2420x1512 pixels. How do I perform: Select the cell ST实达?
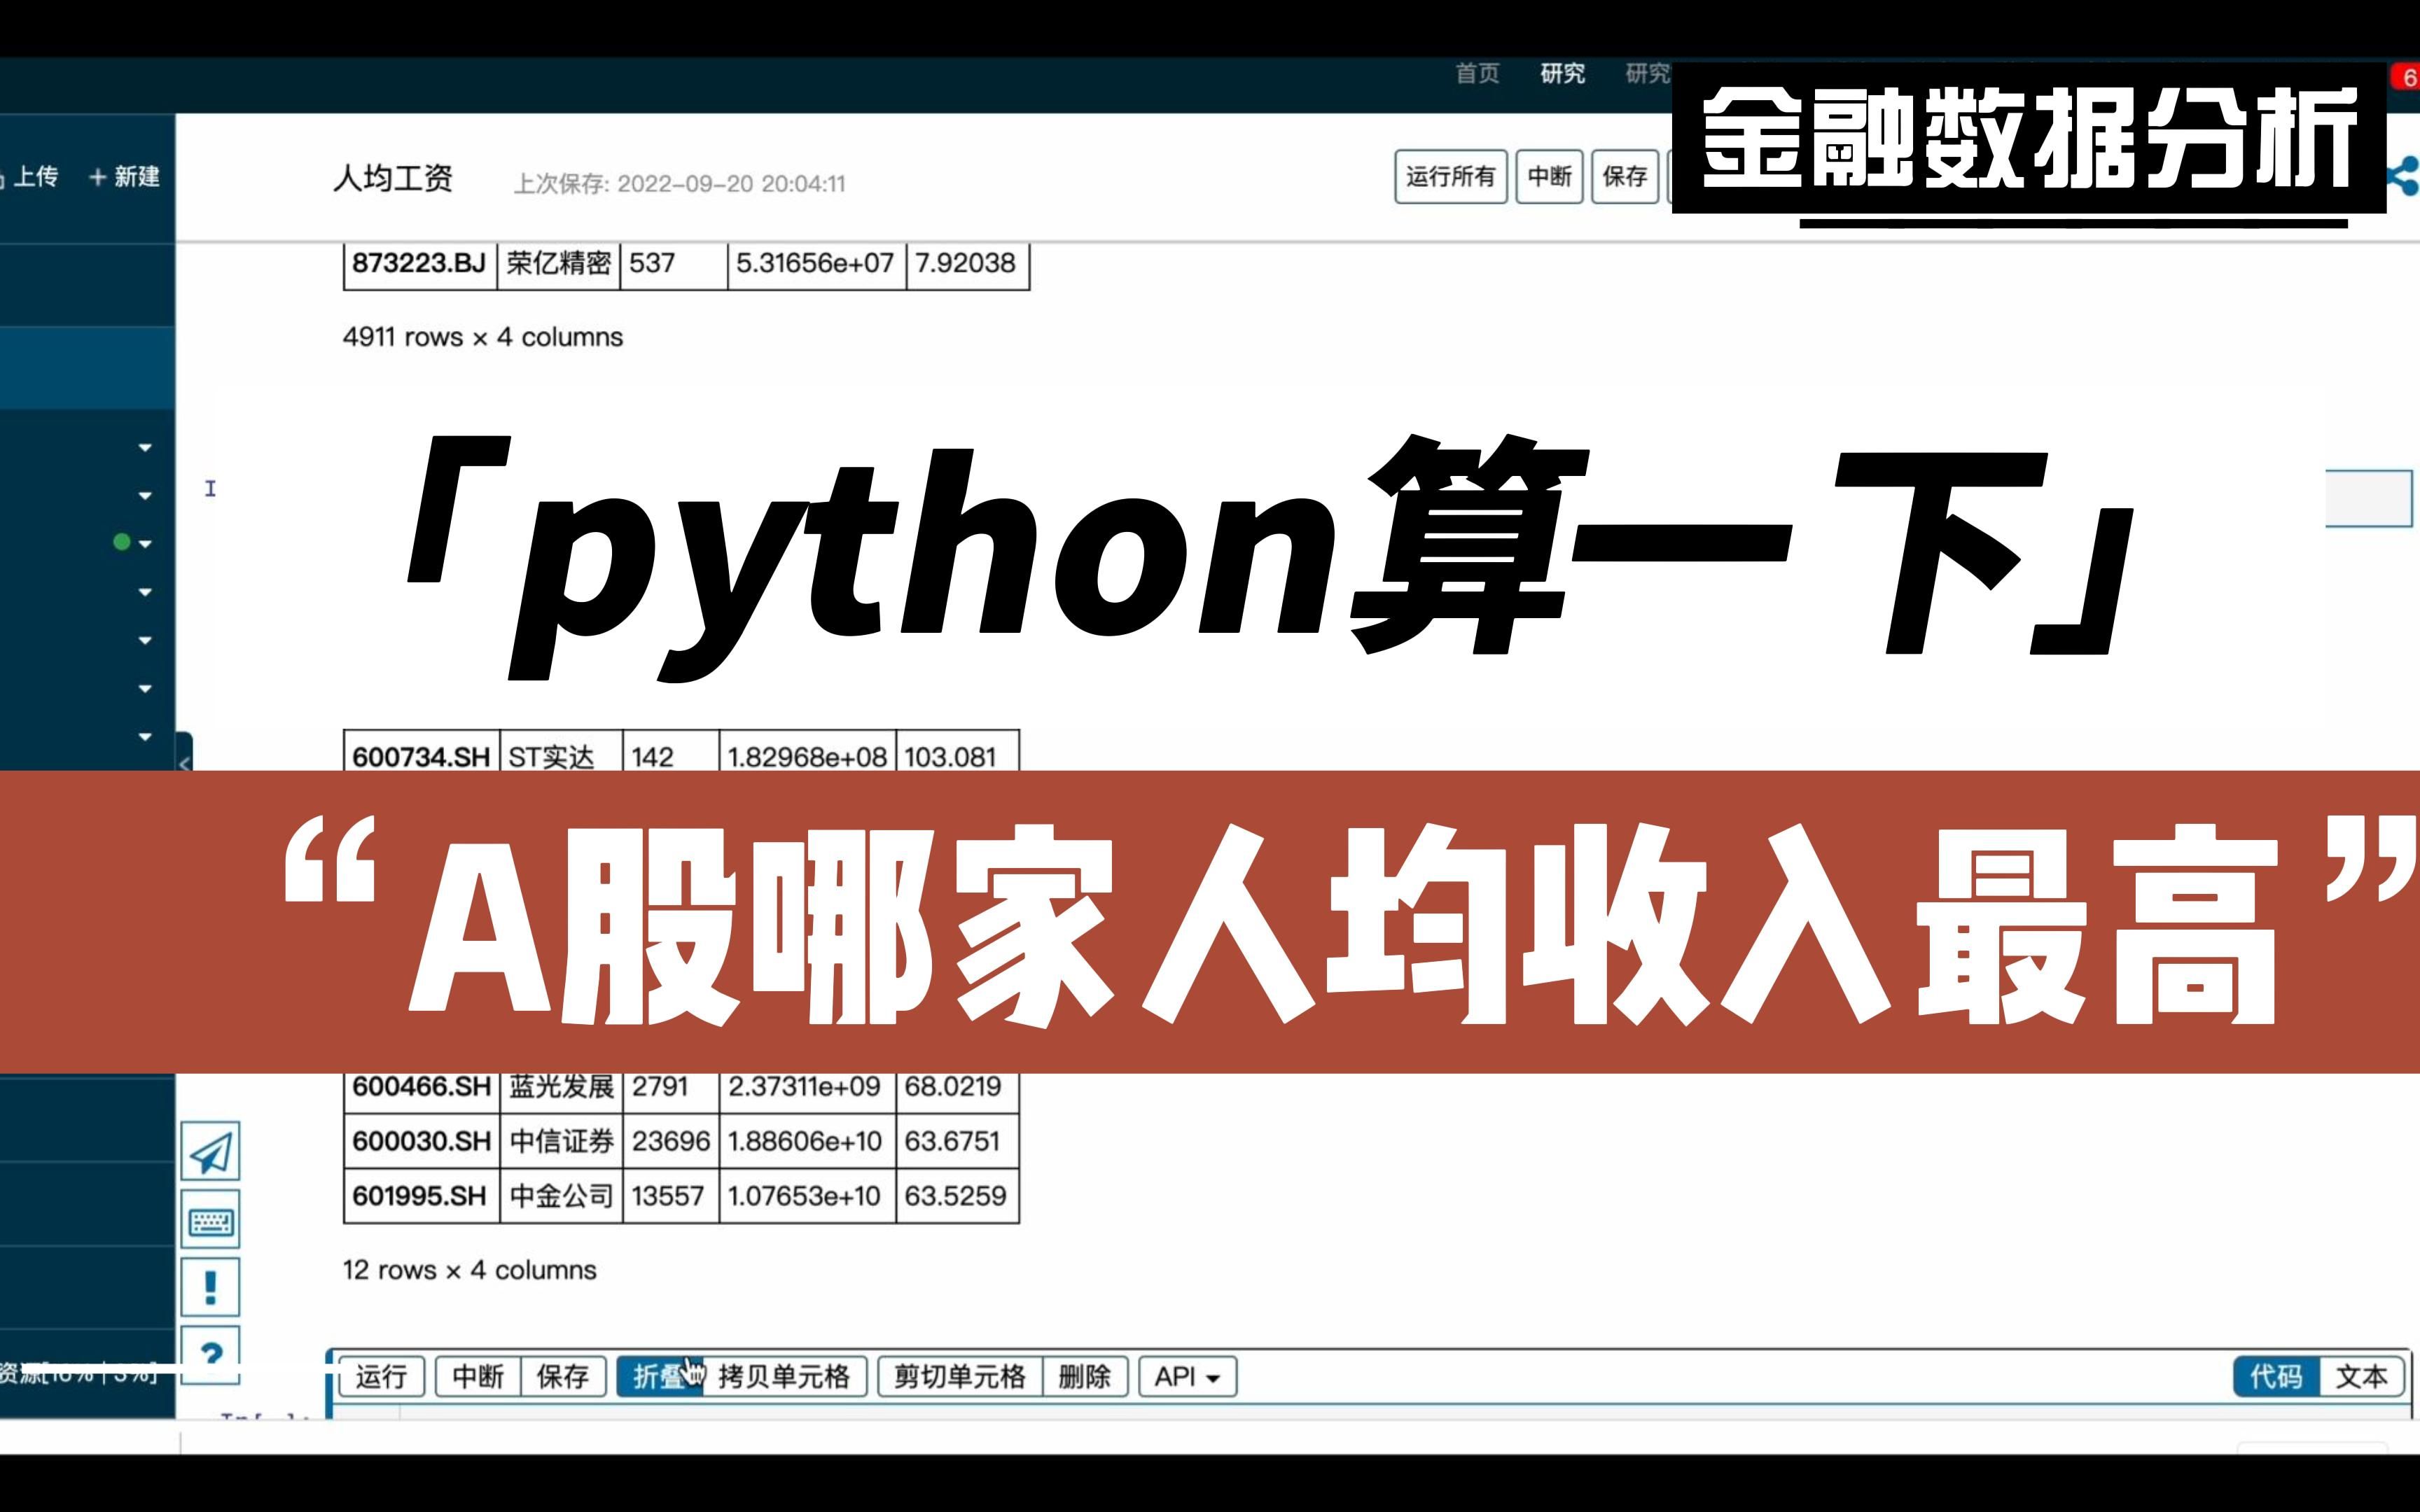coord(561,752)
